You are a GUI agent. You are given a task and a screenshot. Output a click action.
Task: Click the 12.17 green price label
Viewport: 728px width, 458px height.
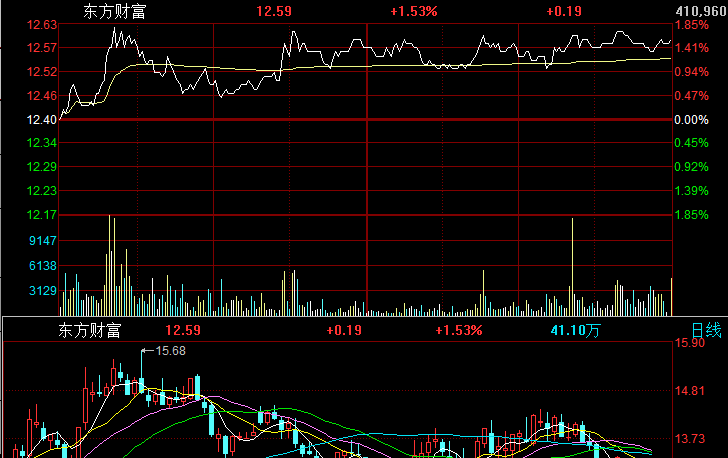tap(42, 215)
